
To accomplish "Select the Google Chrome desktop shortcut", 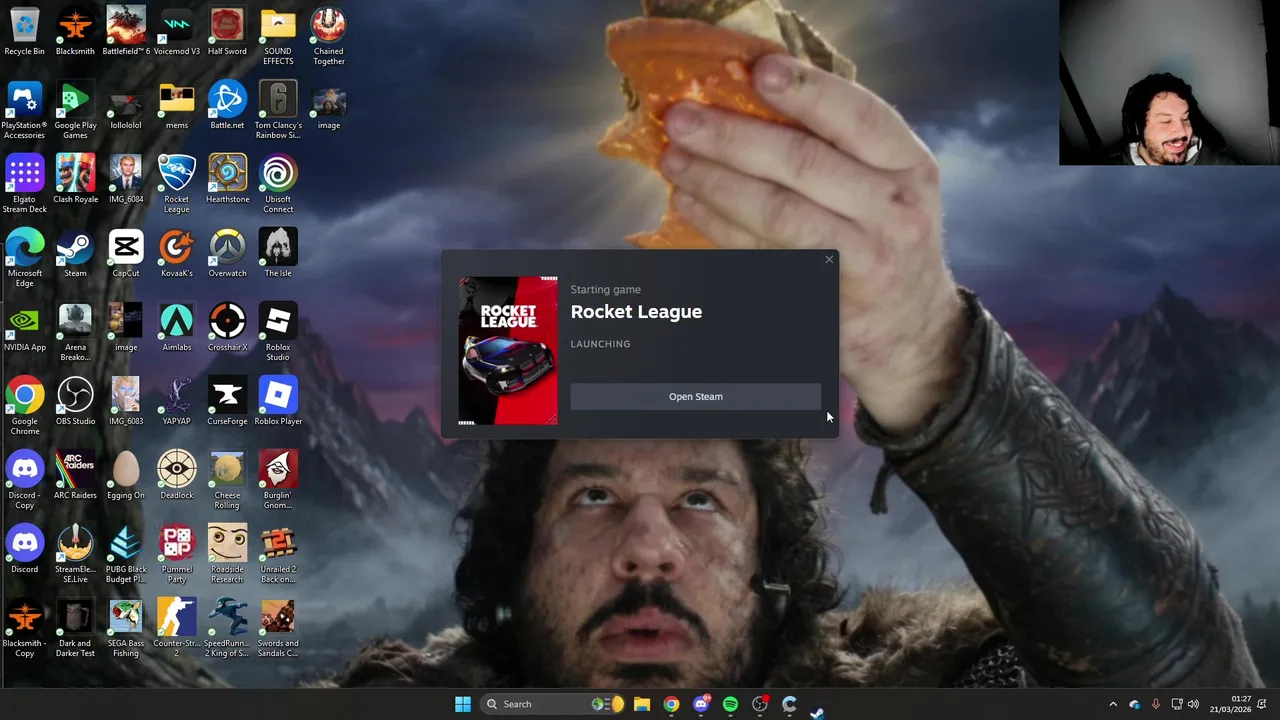I will pyautogui.click(x=24, y=407).
